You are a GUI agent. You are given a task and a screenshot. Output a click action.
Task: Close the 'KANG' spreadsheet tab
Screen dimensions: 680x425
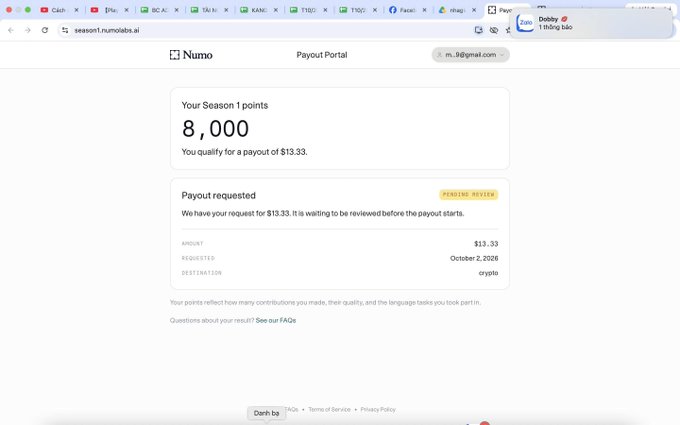[x=275, y=10]
